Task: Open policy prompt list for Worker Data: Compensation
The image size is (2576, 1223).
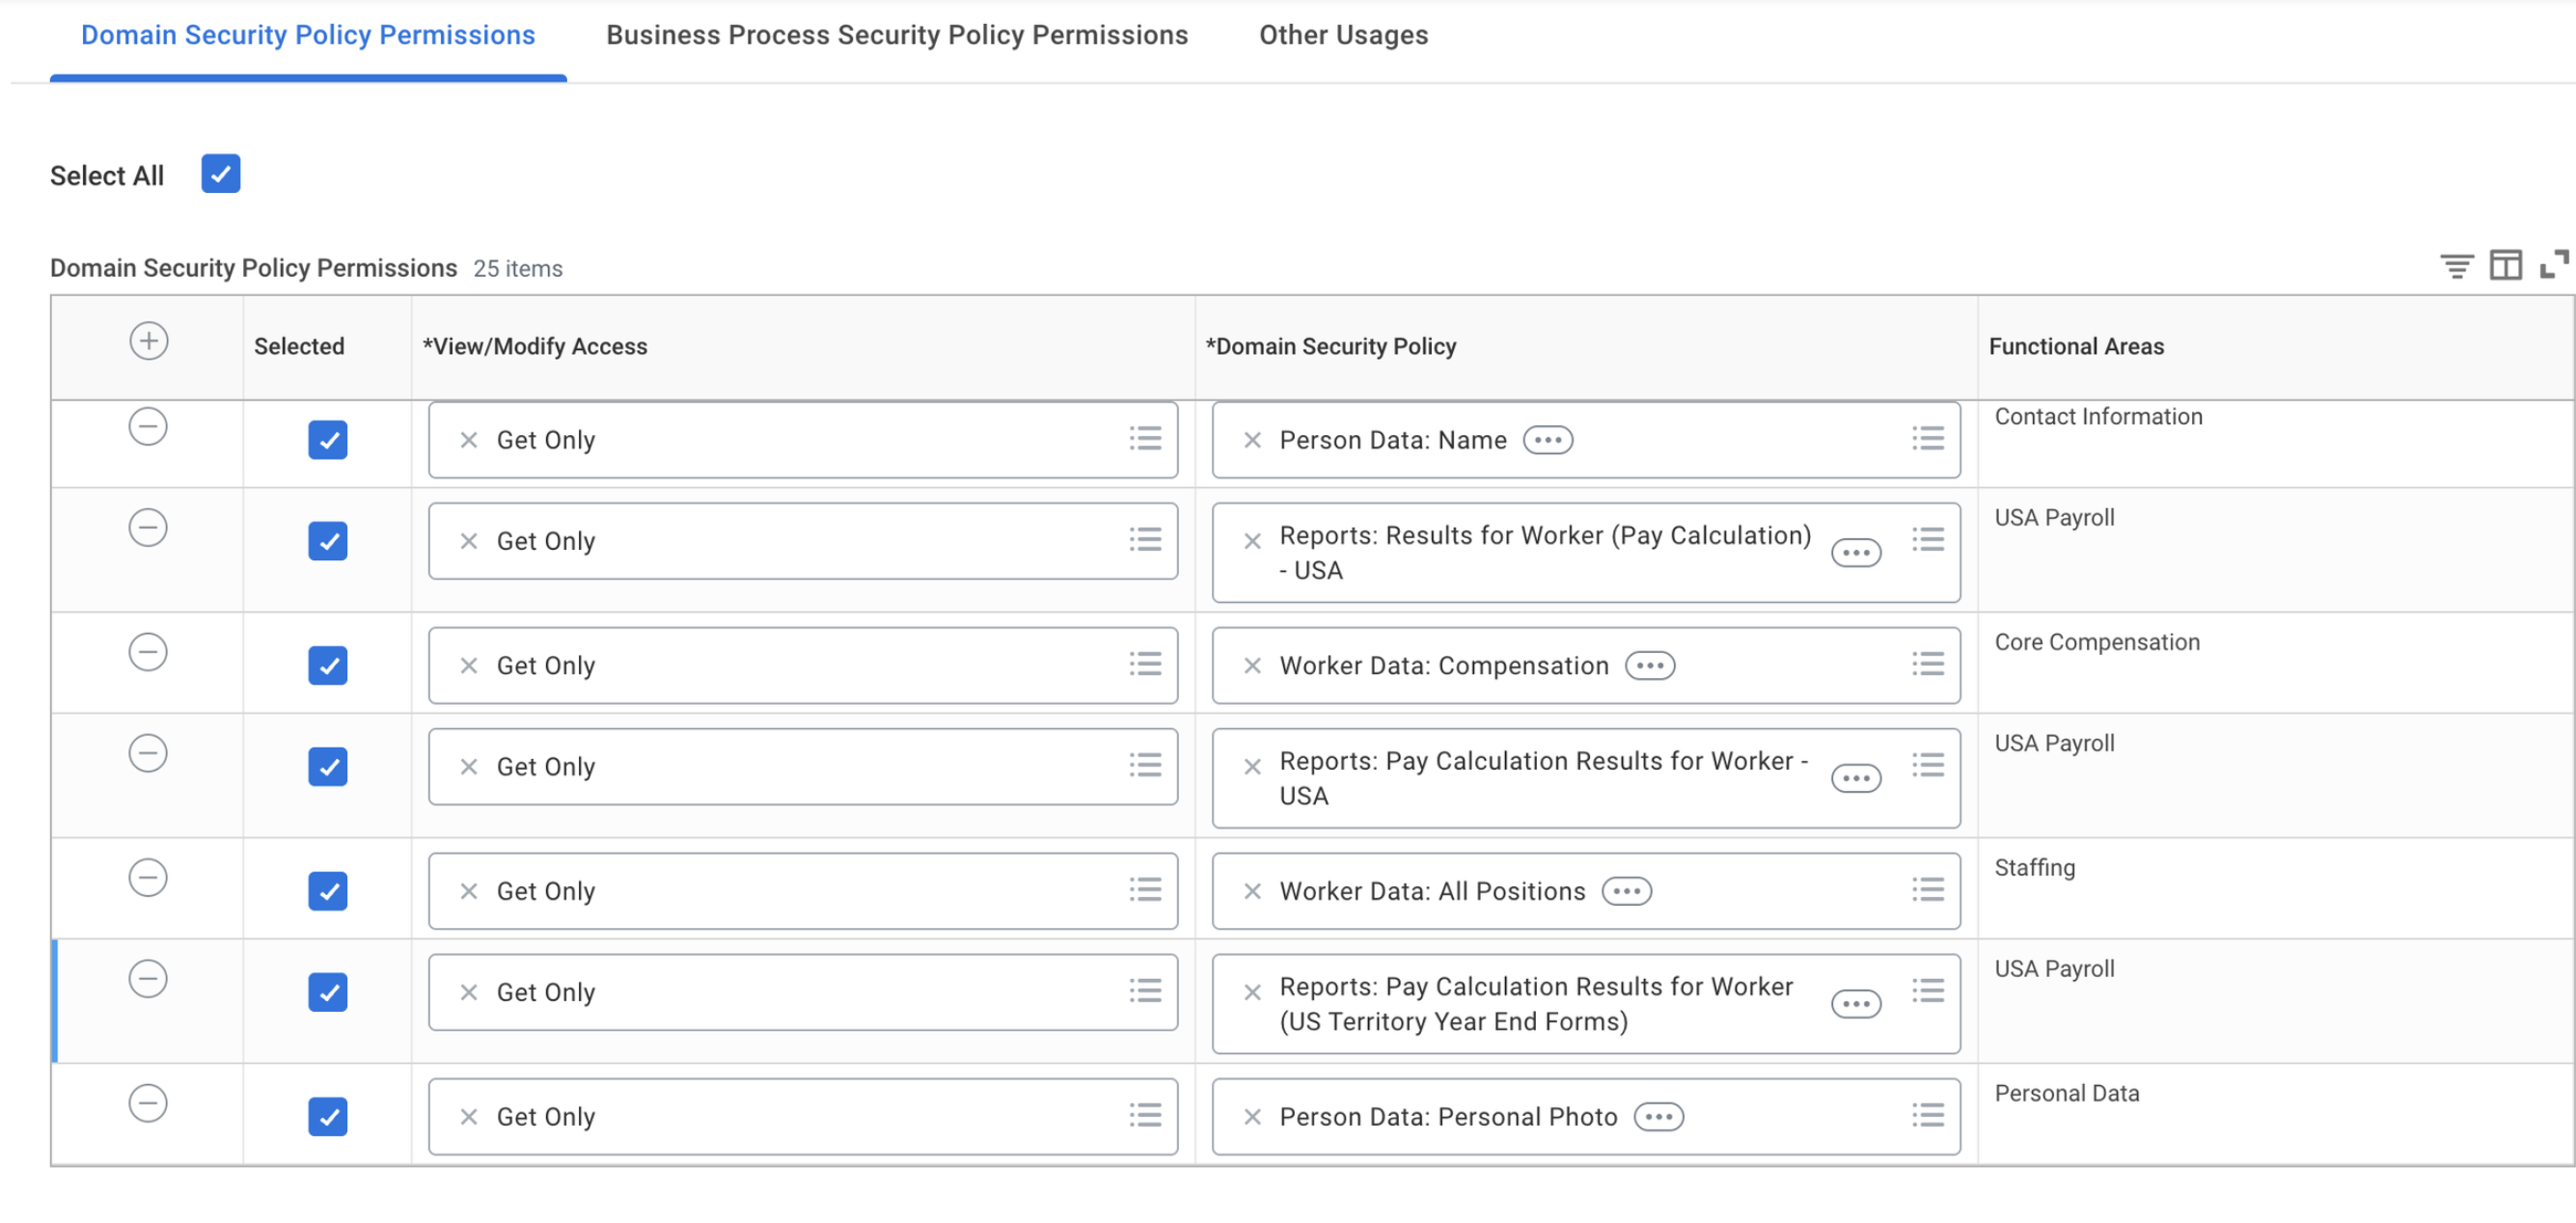Action: 1927,664
